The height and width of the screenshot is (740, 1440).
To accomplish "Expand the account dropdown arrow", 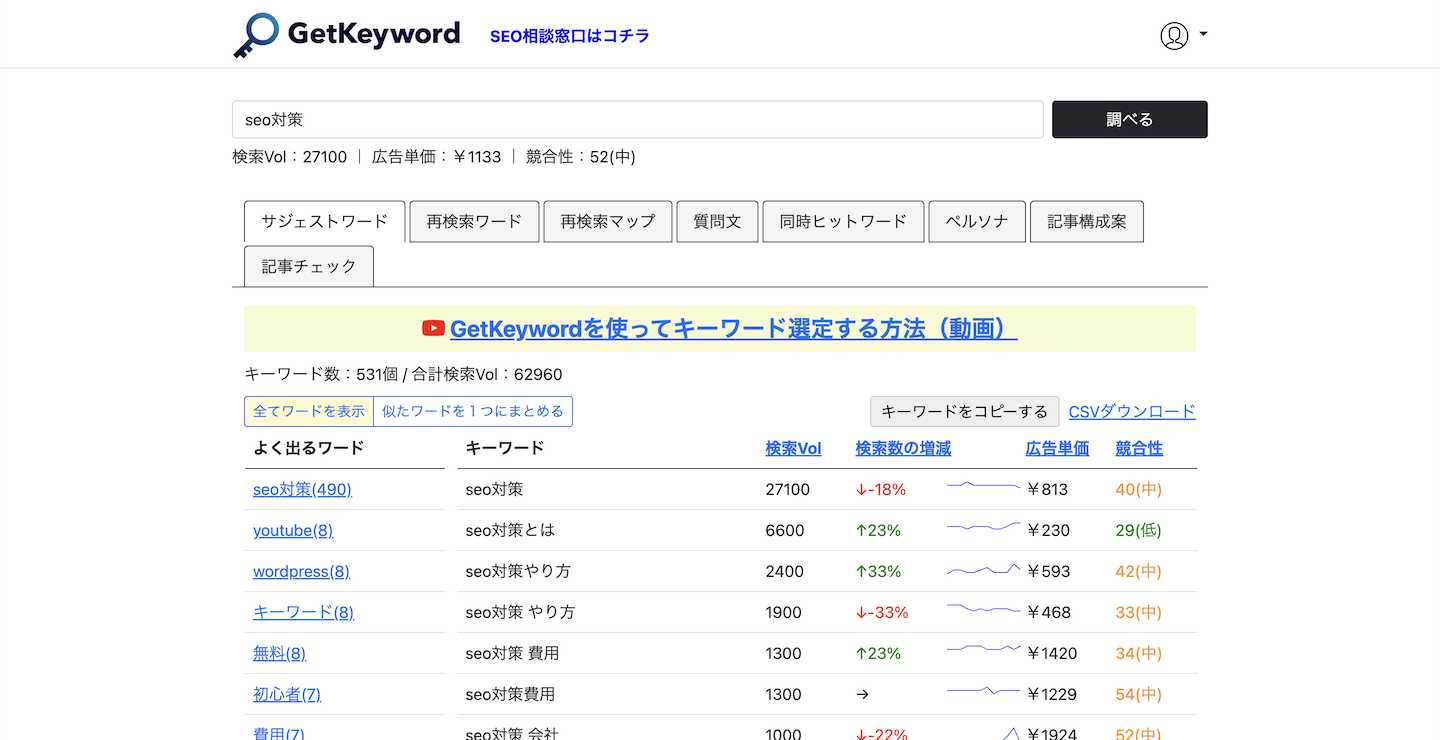I will pos(1203,34).
